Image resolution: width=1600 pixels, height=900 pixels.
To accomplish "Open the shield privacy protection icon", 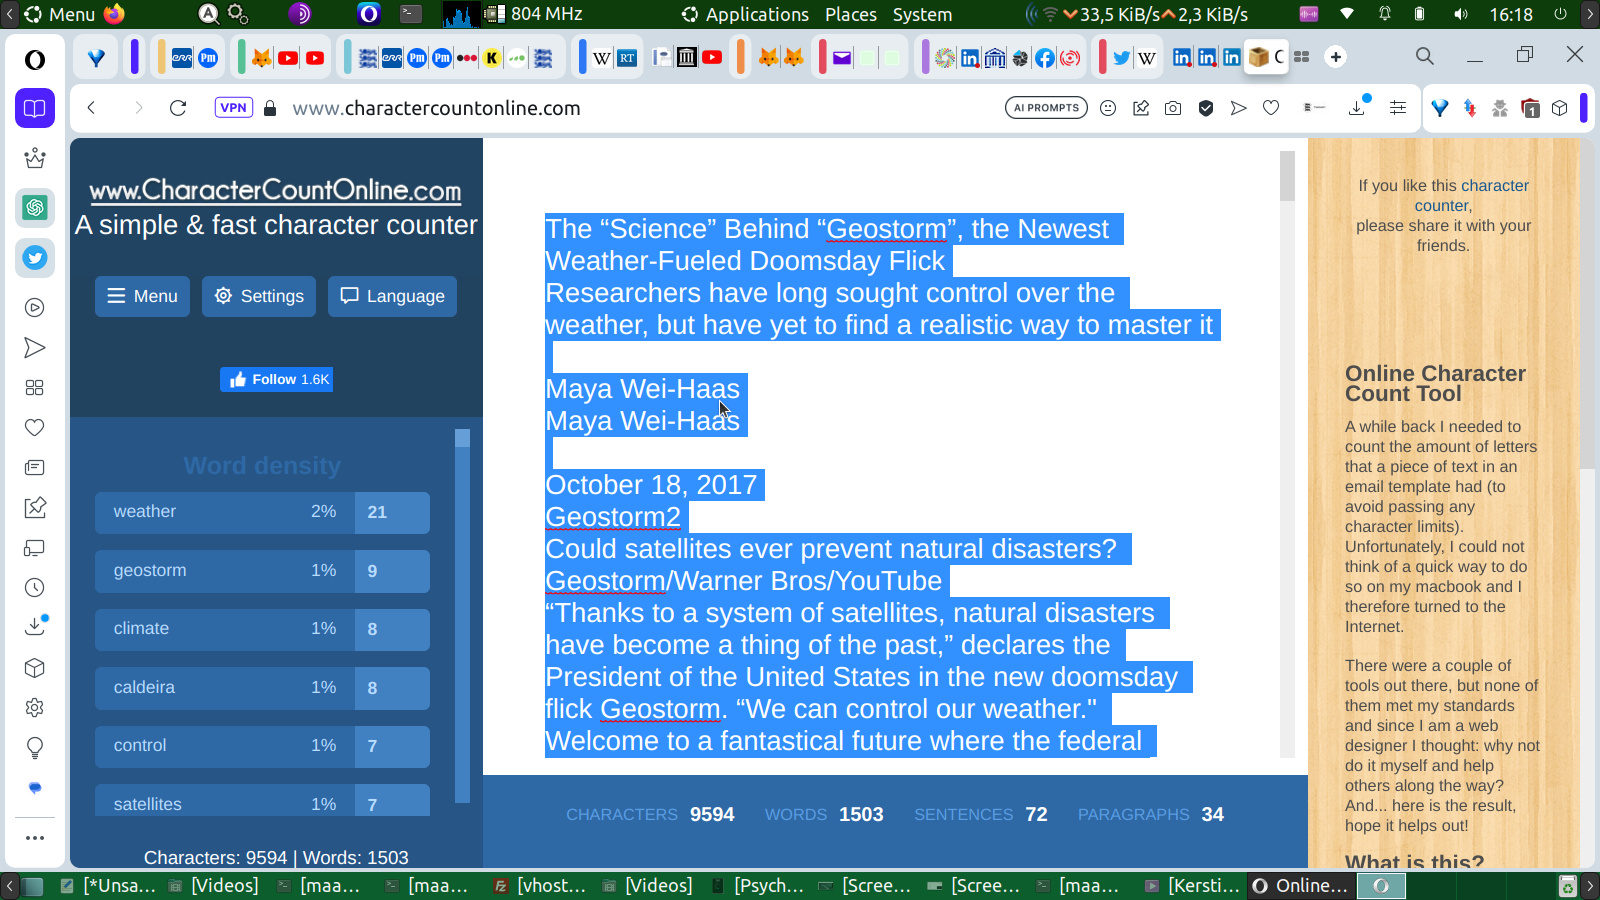I will pyautogui.click(x=1206, y=108).
